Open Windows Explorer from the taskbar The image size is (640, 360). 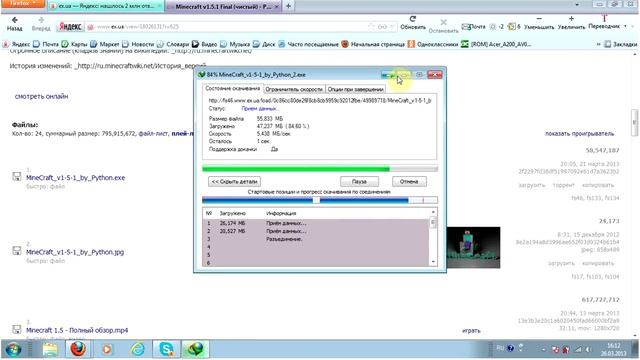tap(50, 349)
